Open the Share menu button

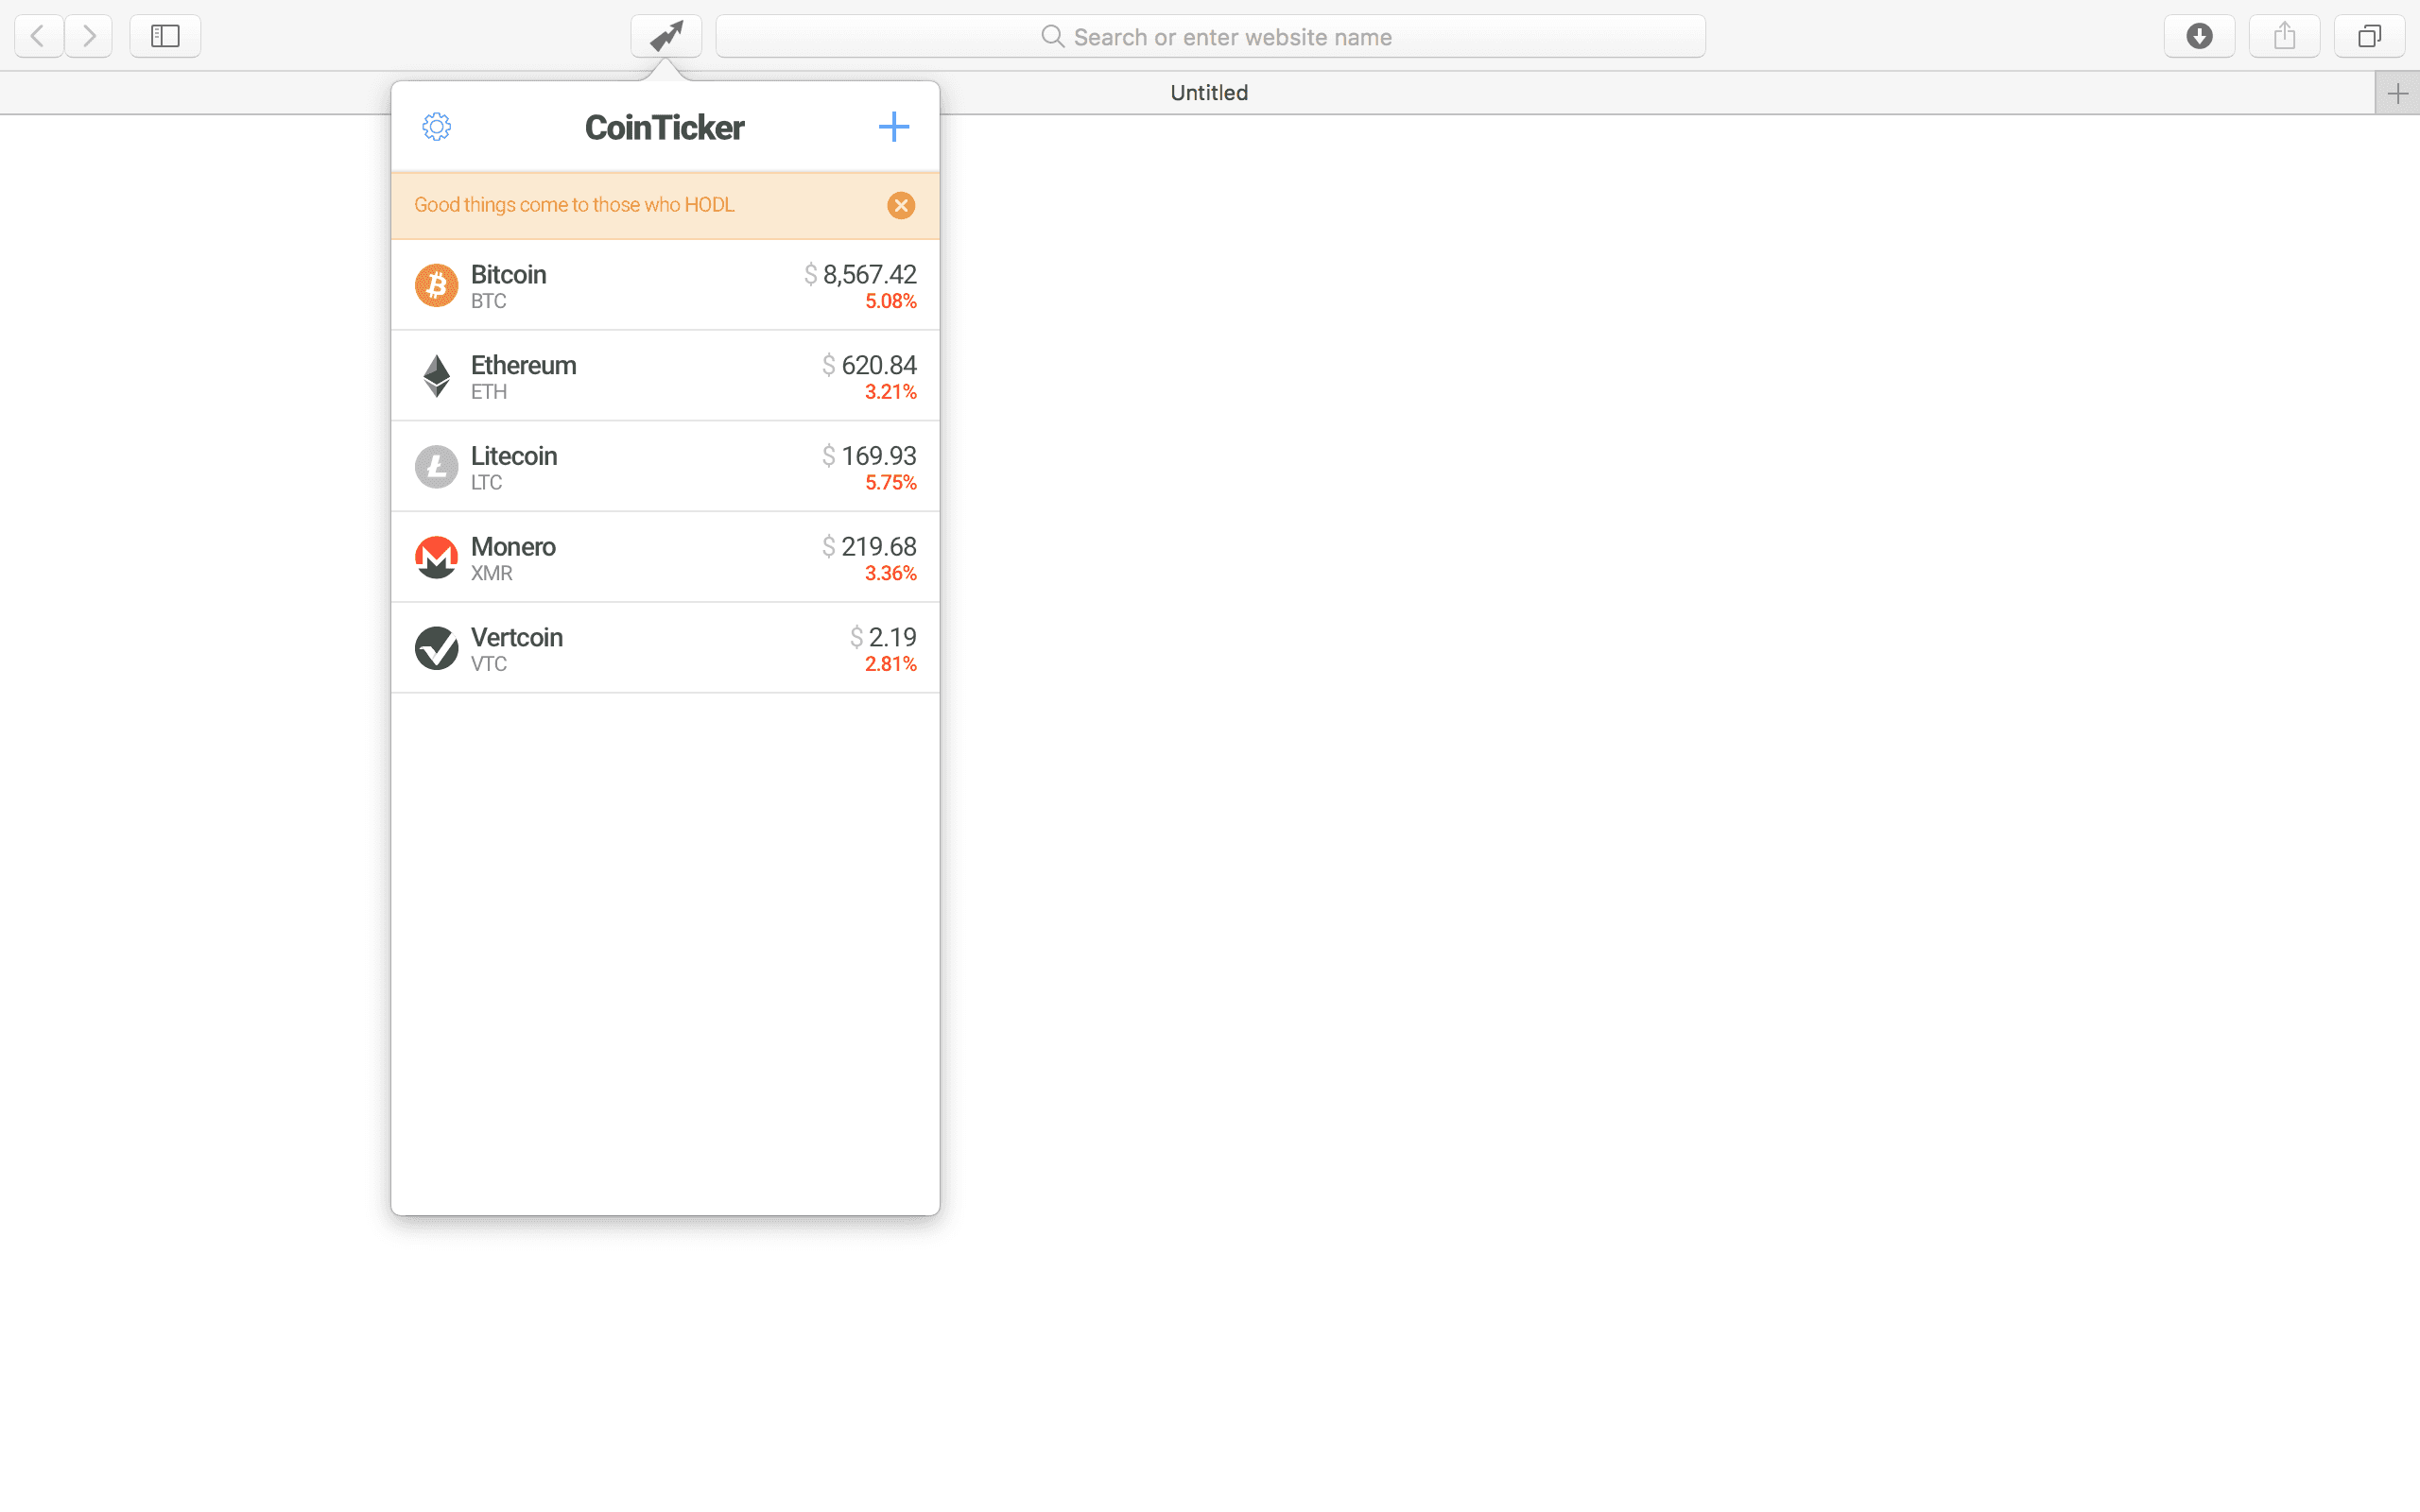pos(2284,37)
